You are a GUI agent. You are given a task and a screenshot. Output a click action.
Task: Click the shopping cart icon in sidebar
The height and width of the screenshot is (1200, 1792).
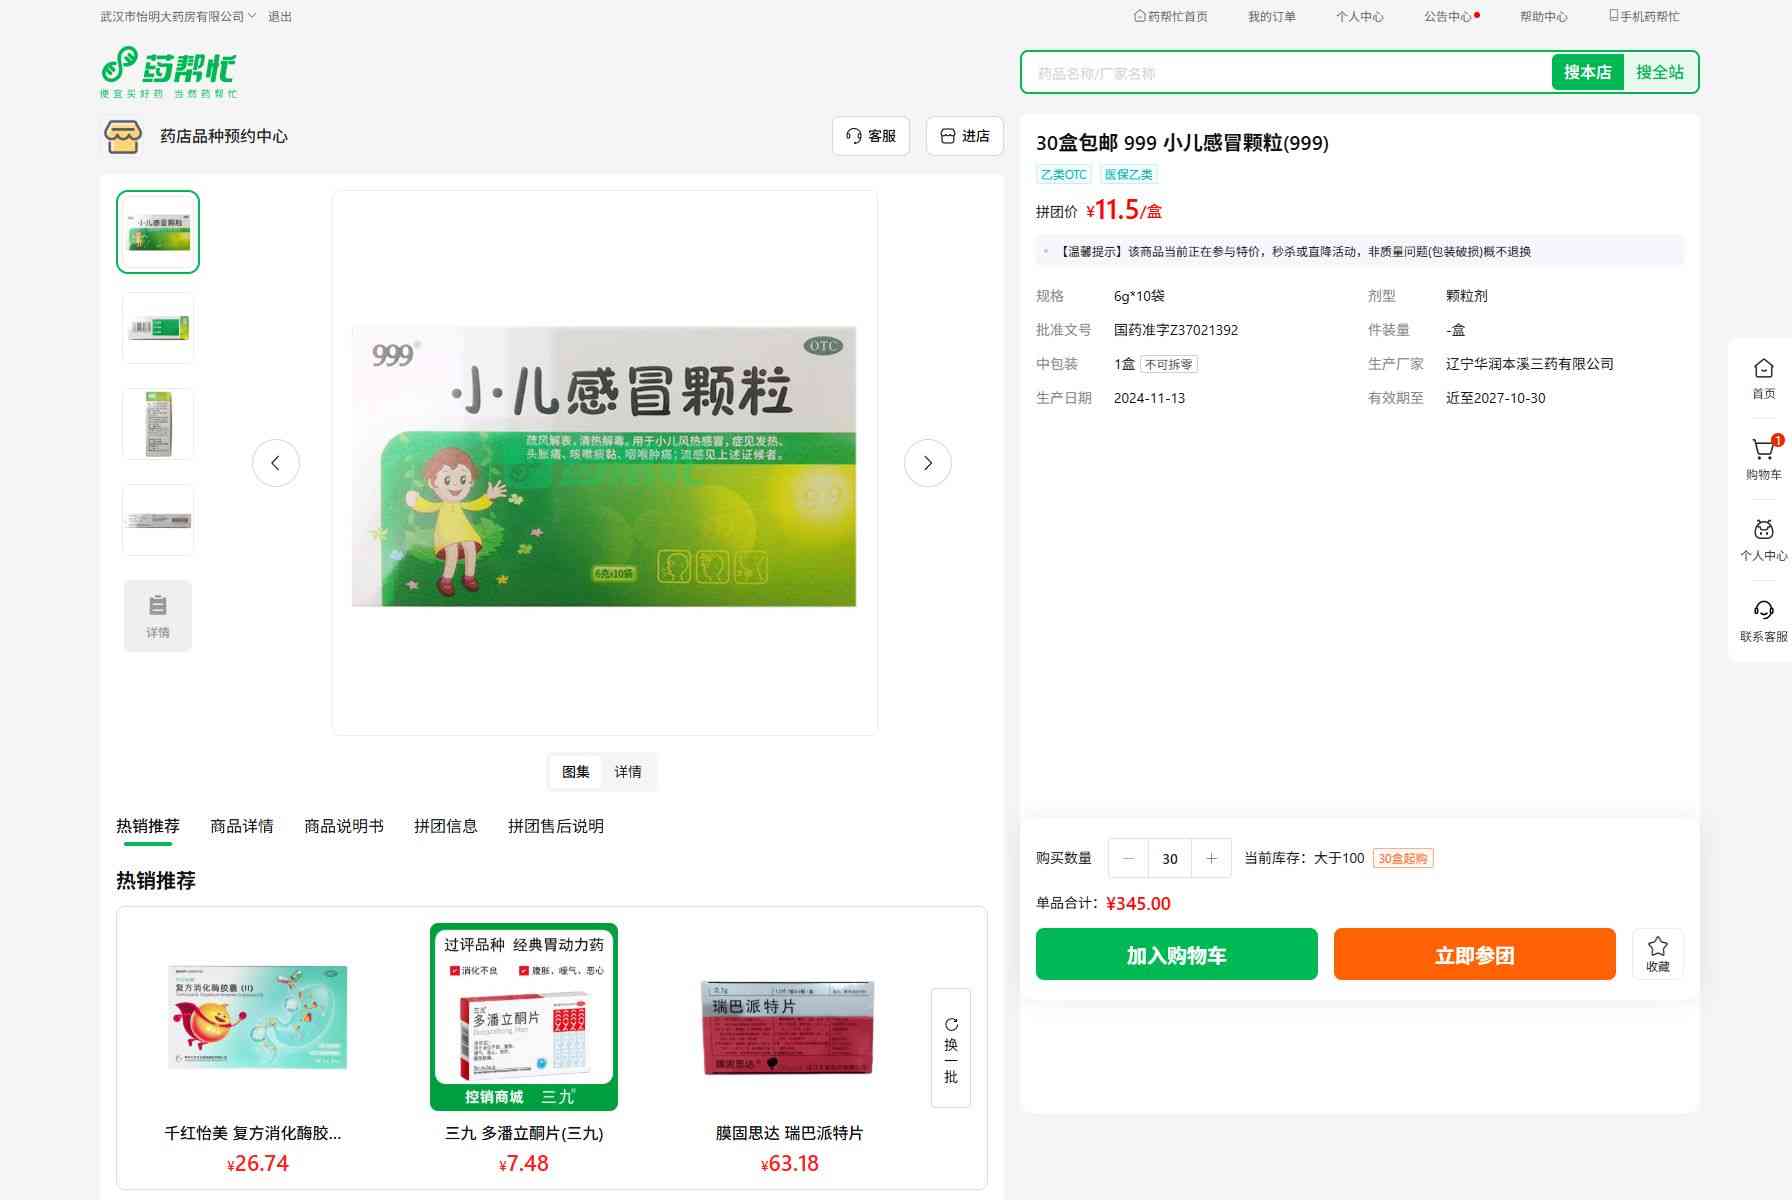tap(1763, 451)
